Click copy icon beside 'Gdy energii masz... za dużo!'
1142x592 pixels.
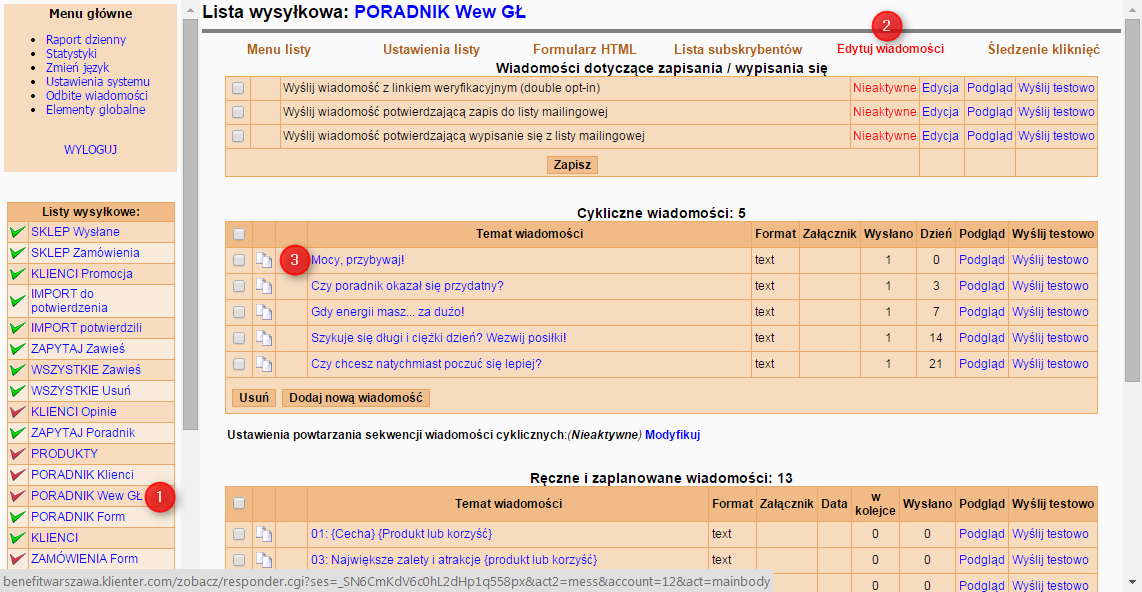pos(264,312)
